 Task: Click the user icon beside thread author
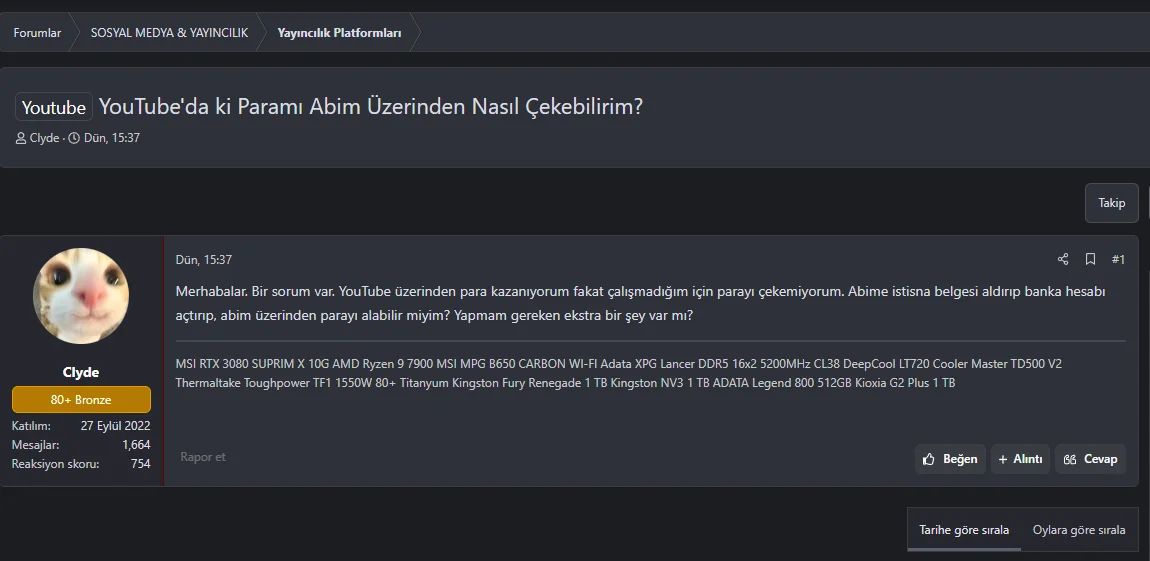pos(21,138)
